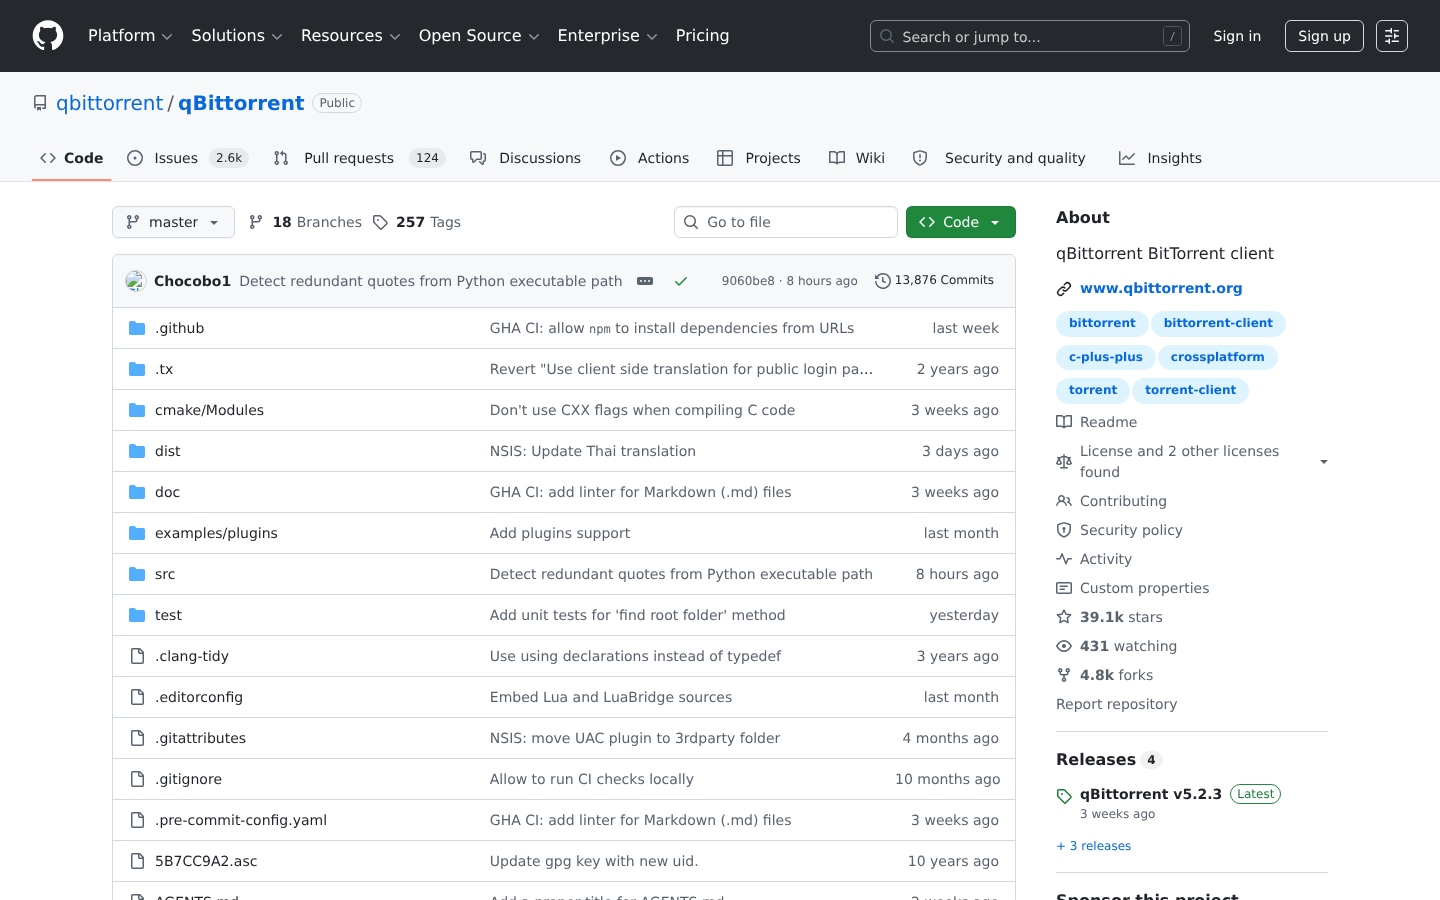Open commit hash 9060be8

748,281
